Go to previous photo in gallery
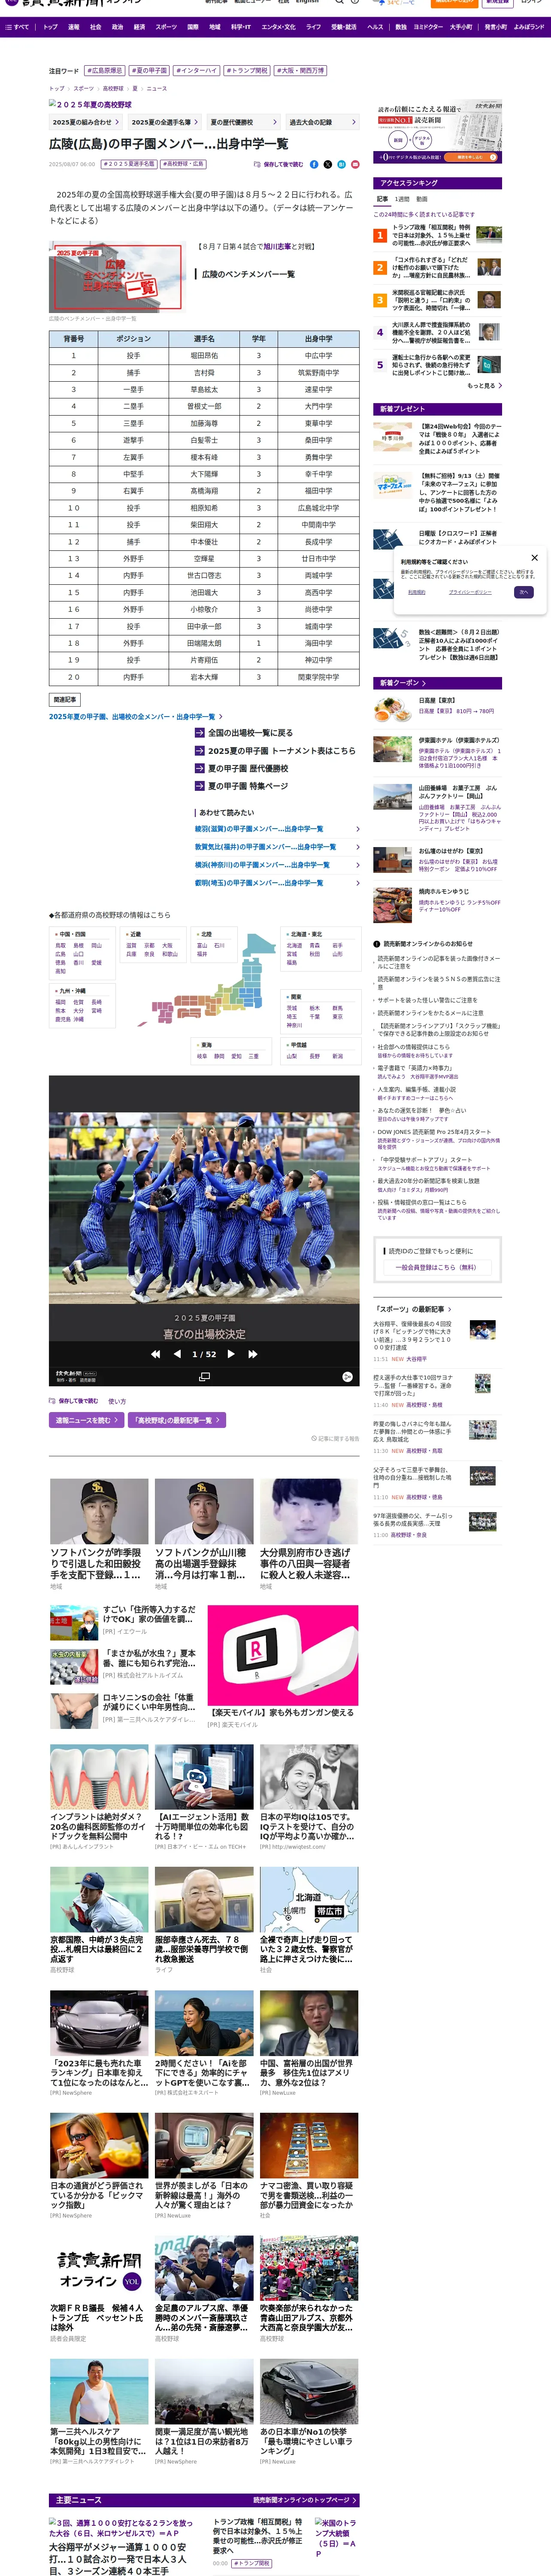 coord(177,1354)
